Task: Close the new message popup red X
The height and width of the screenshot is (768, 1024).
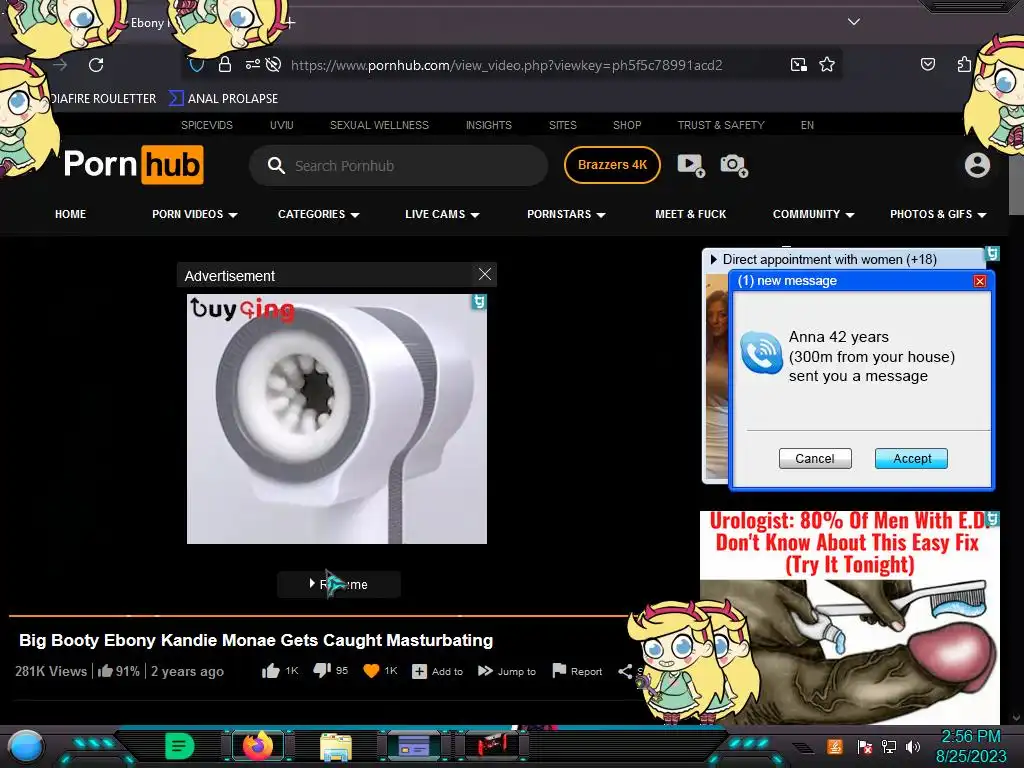Action: pos(980,281)
